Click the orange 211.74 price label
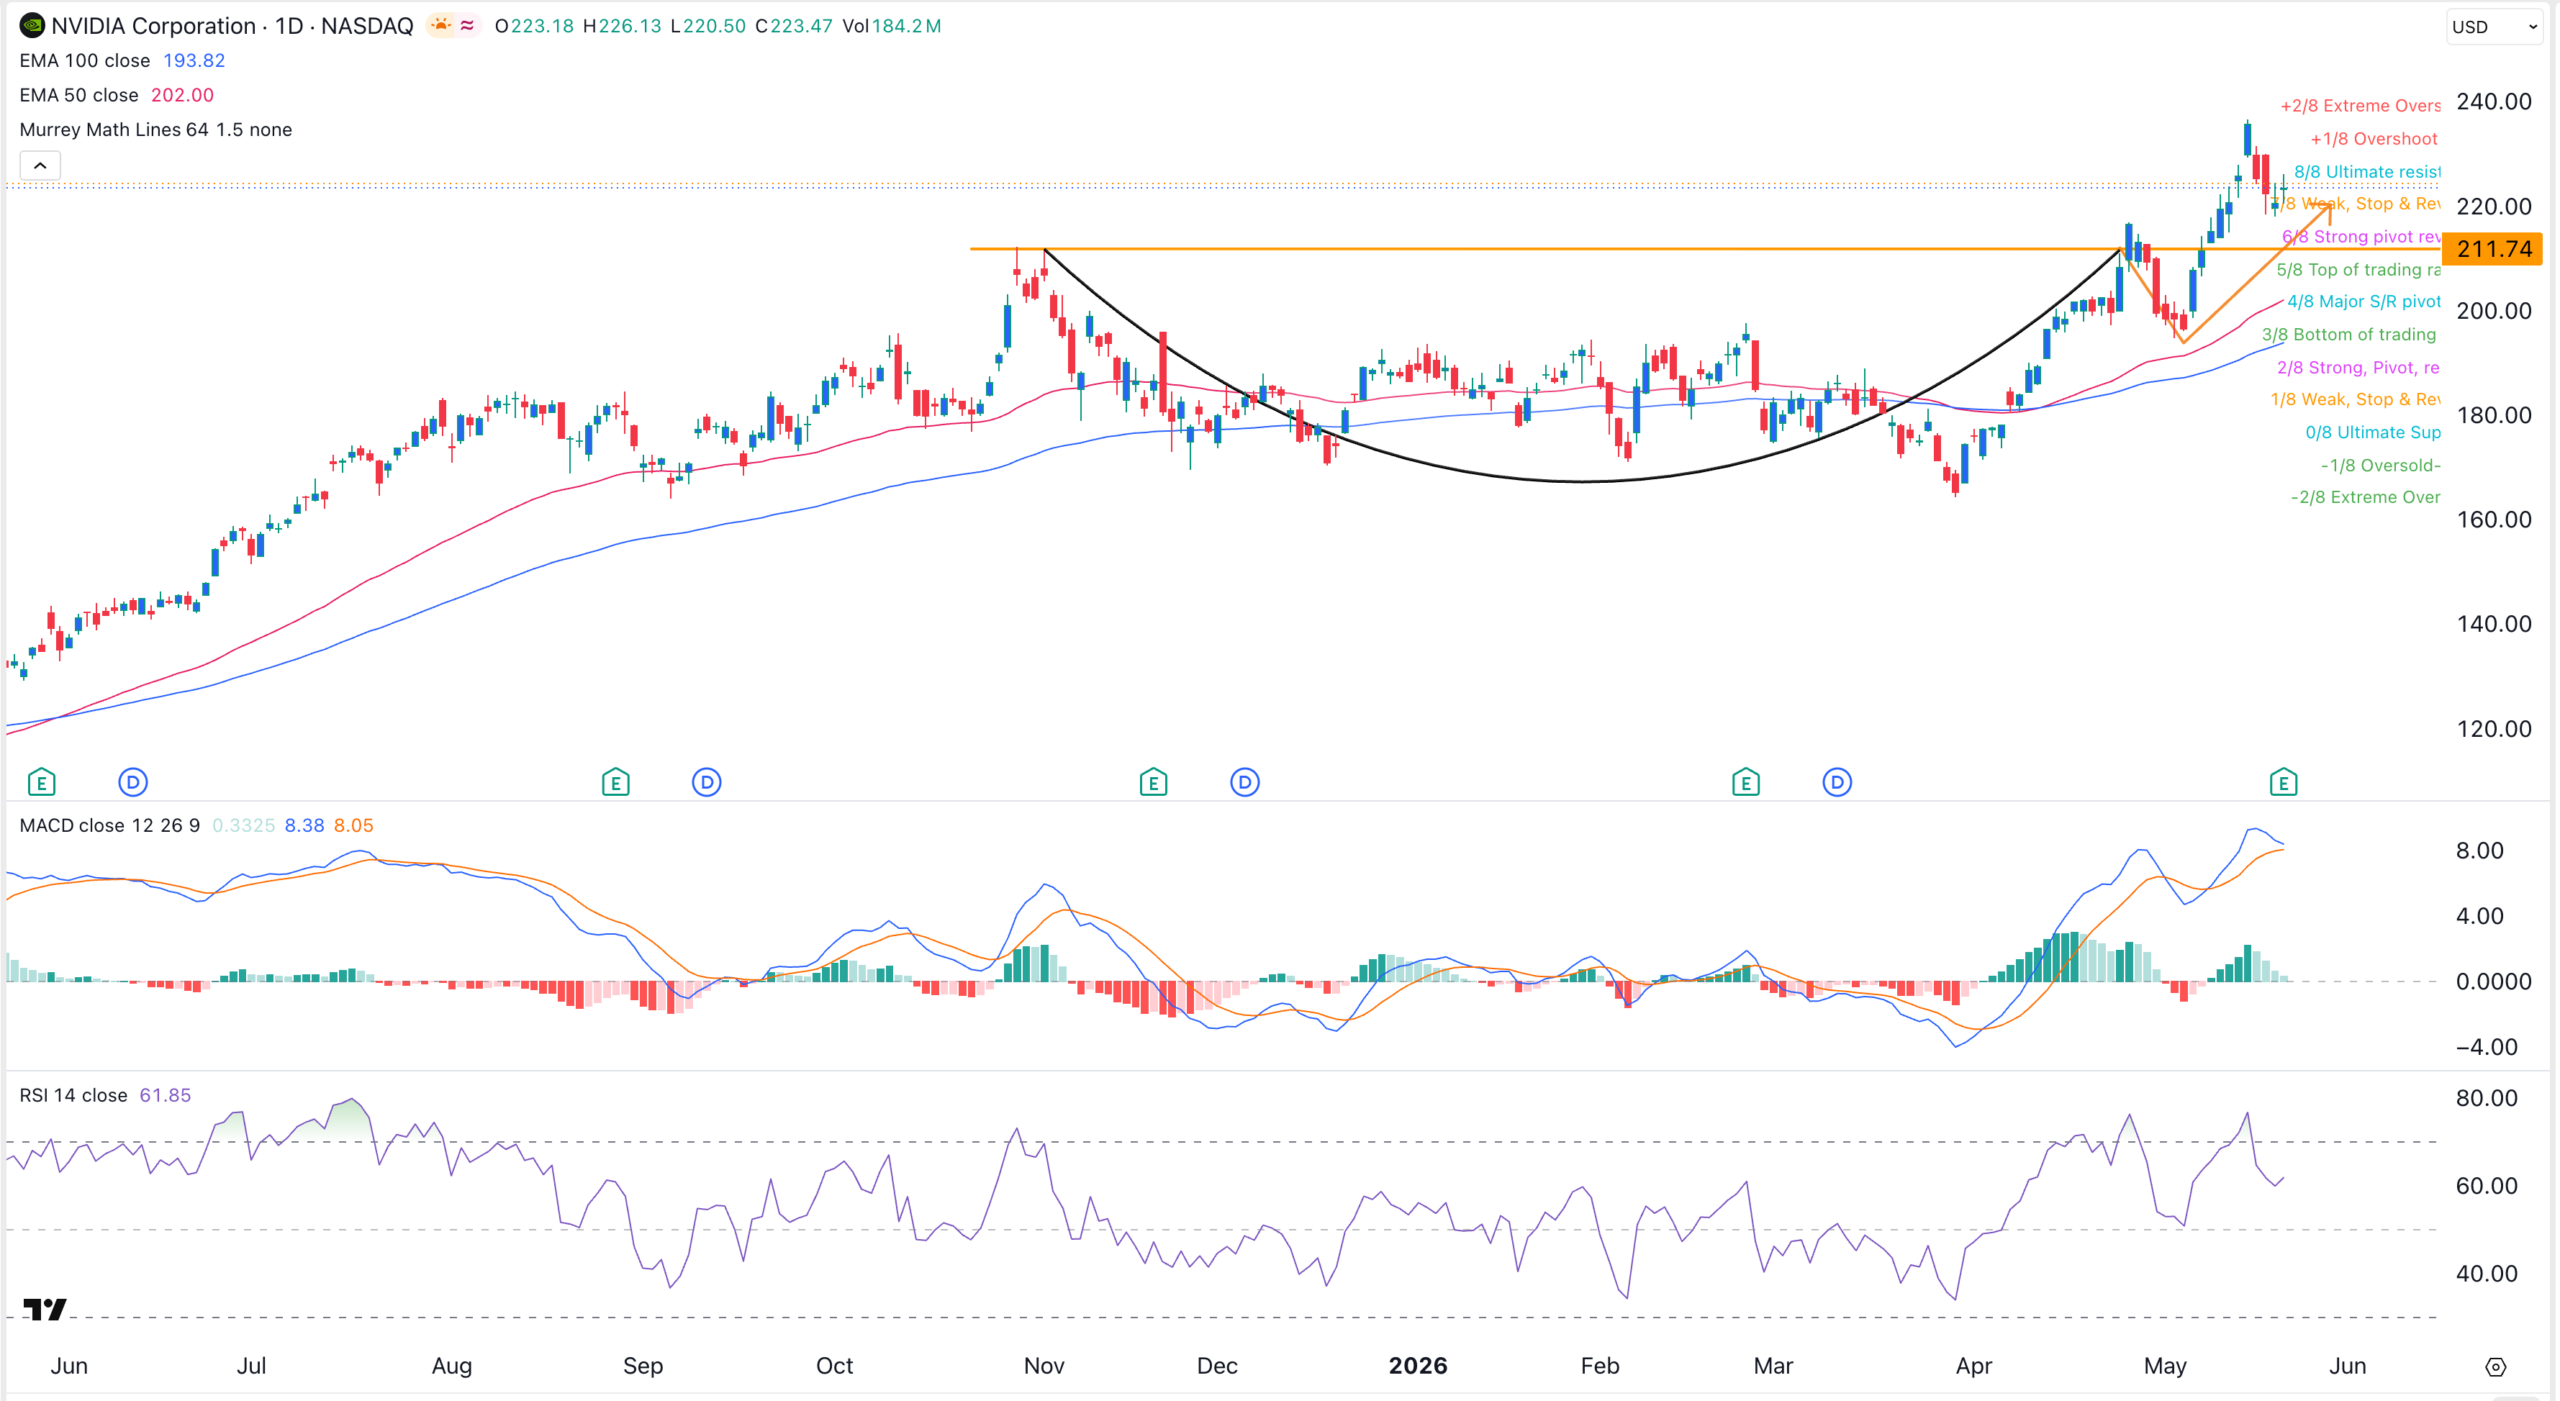Viewport: 2560px width, 1401px height. [2493, 249]
